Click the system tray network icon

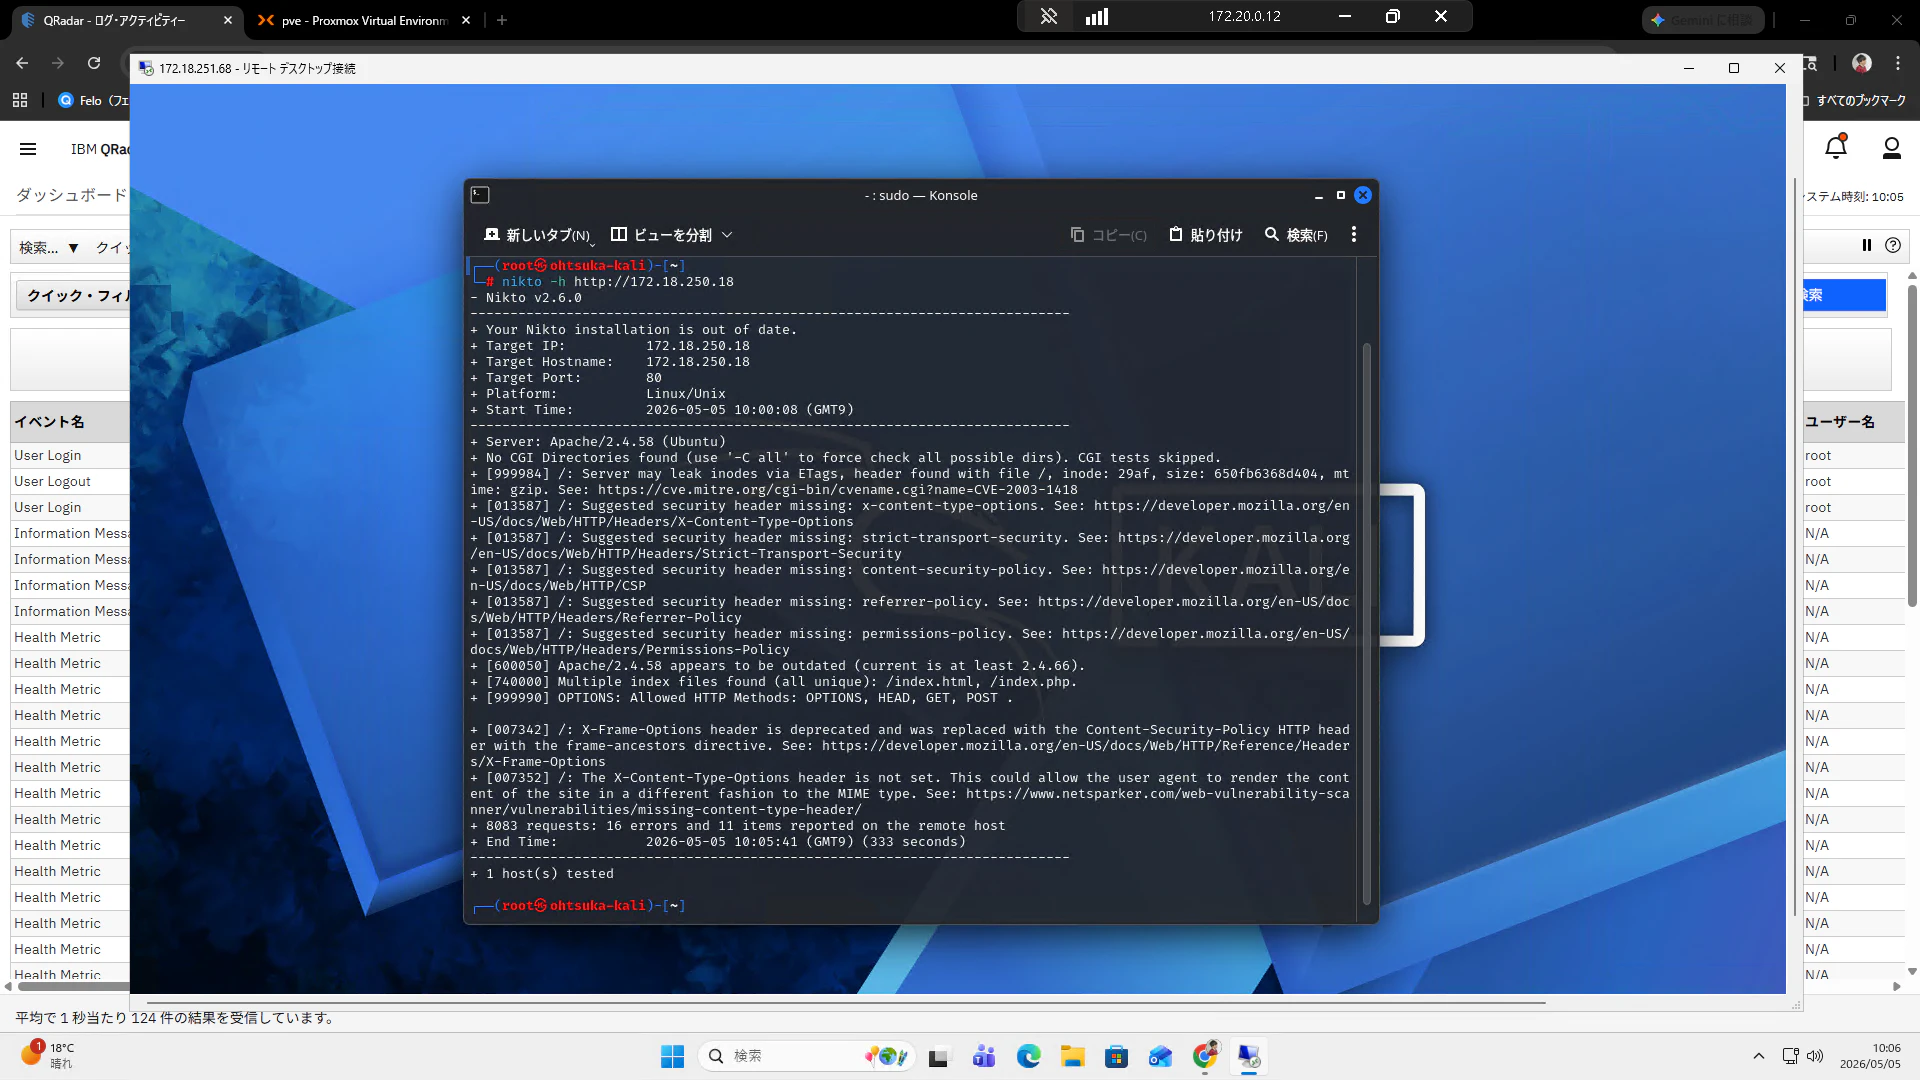tap(1790, 1056)
